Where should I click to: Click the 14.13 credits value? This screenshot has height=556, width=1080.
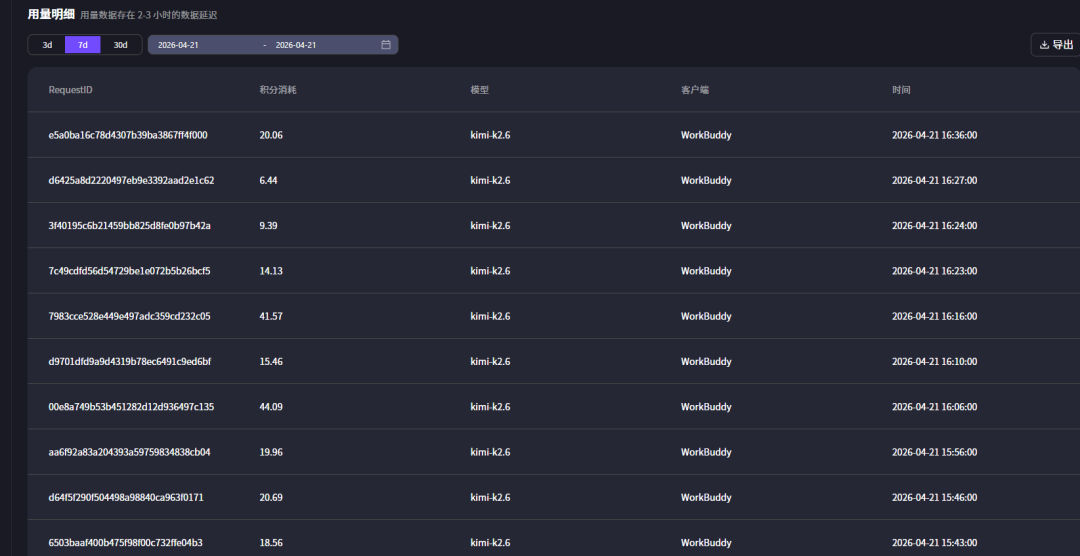point(271,271)
